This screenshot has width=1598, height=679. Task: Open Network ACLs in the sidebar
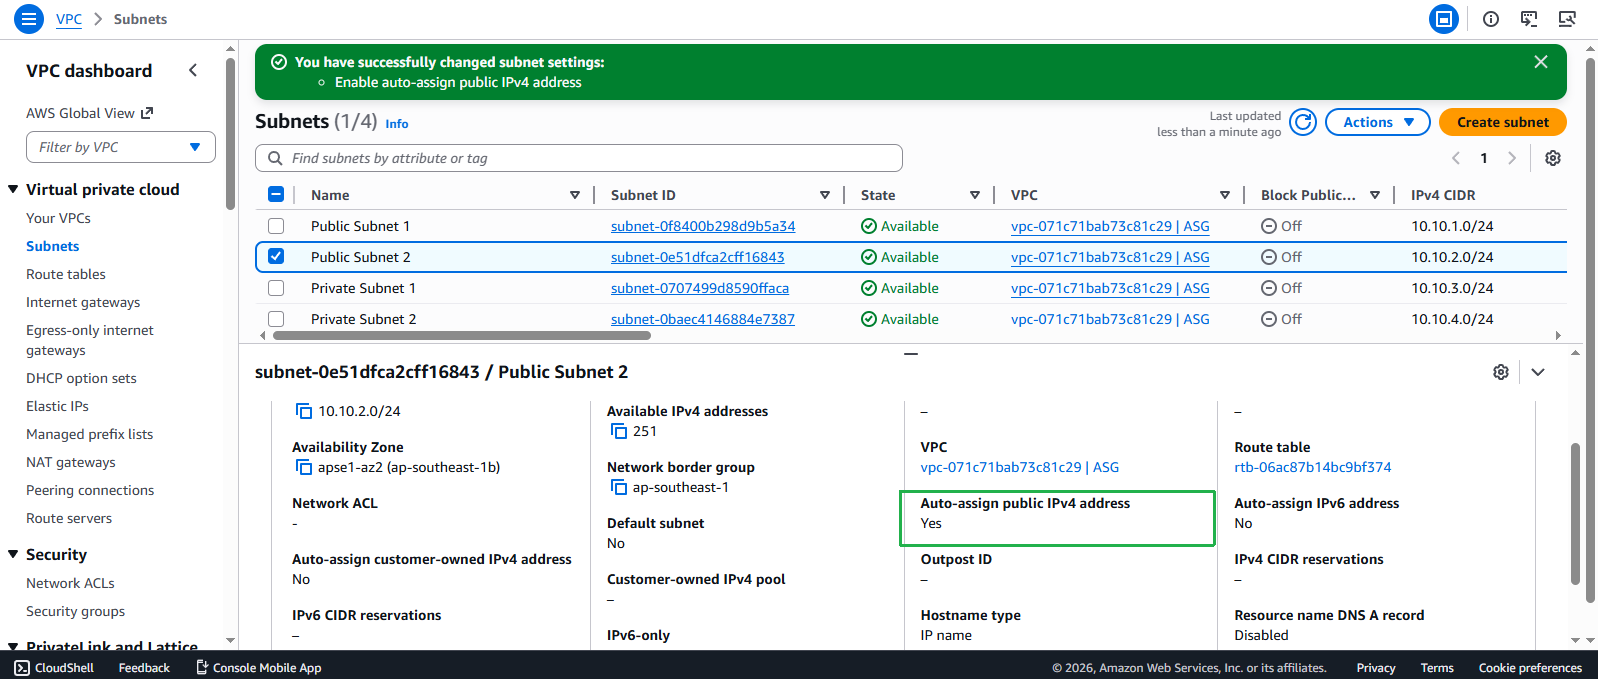click(x=70, y=583)
